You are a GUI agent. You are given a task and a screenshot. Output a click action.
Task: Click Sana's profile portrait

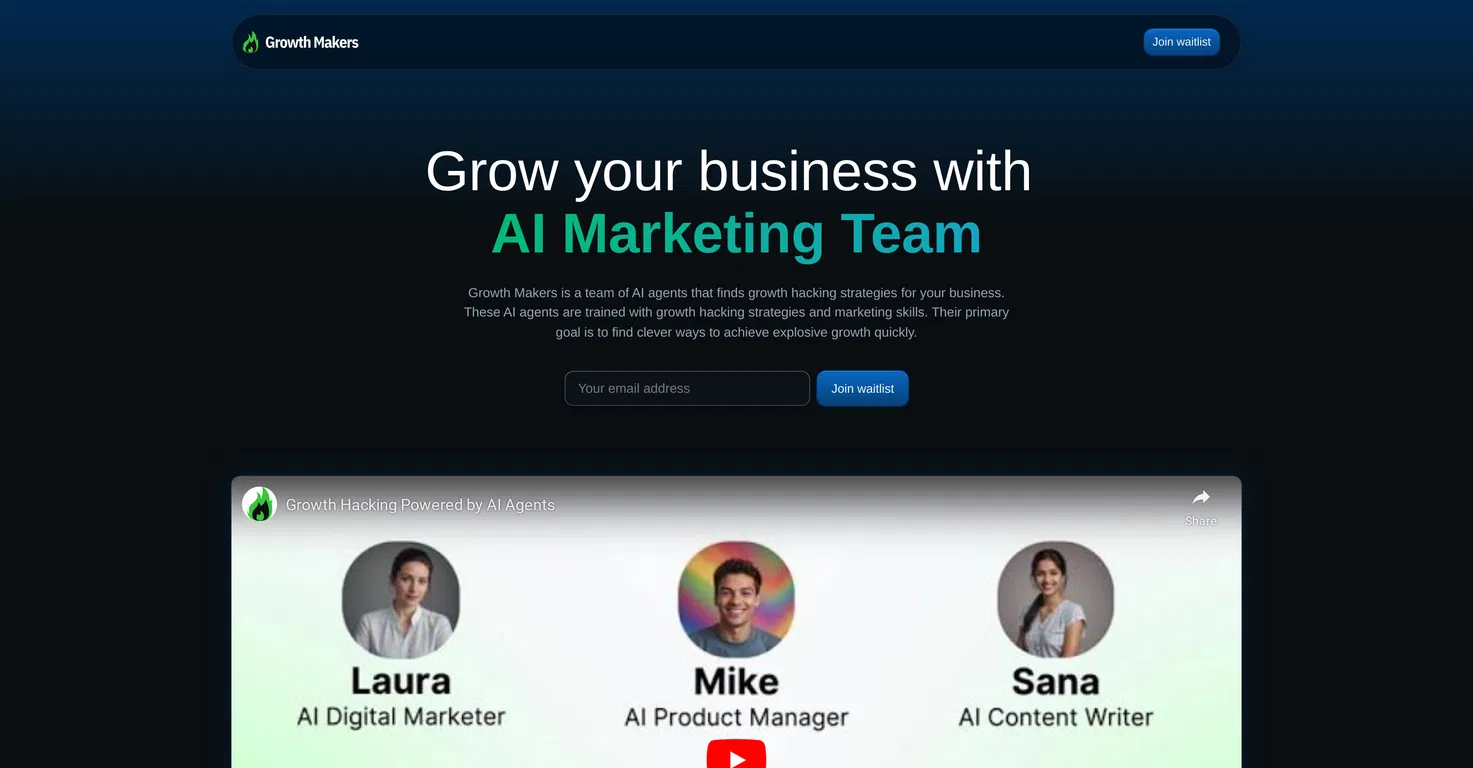click(x=1055, y=600)
